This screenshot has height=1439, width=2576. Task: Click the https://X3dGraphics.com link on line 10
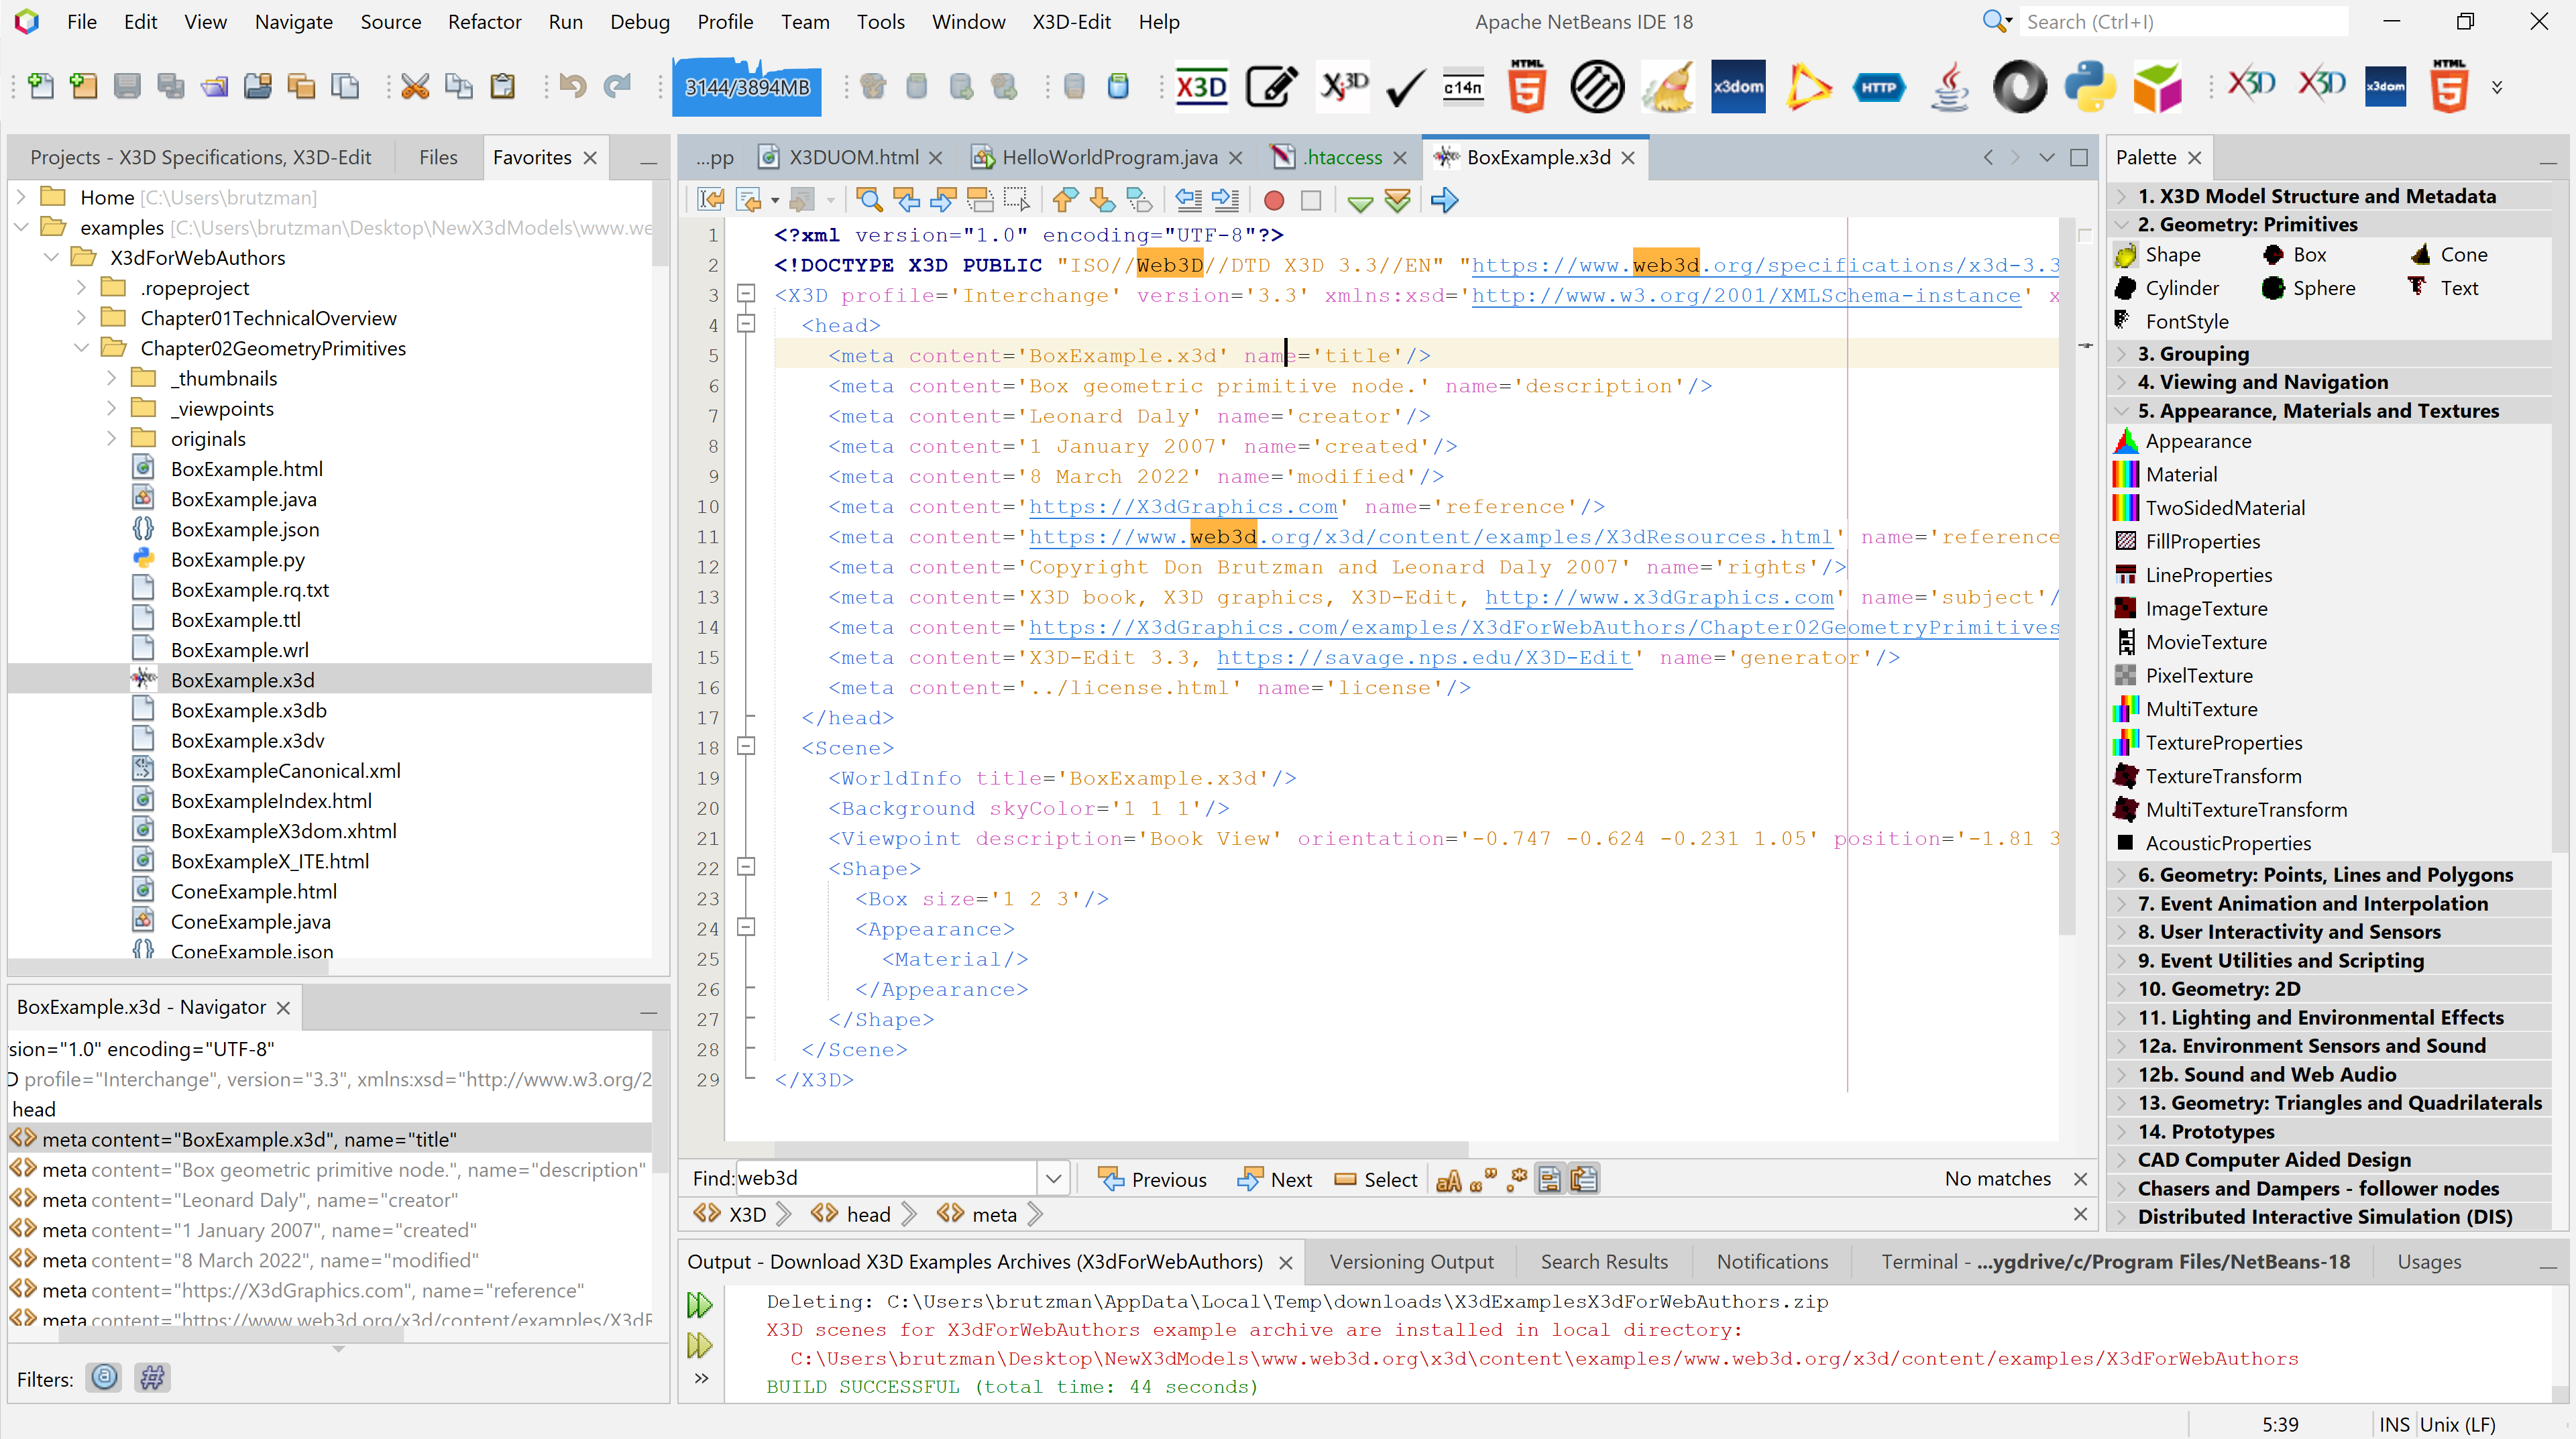click(x=1182, y=507)
